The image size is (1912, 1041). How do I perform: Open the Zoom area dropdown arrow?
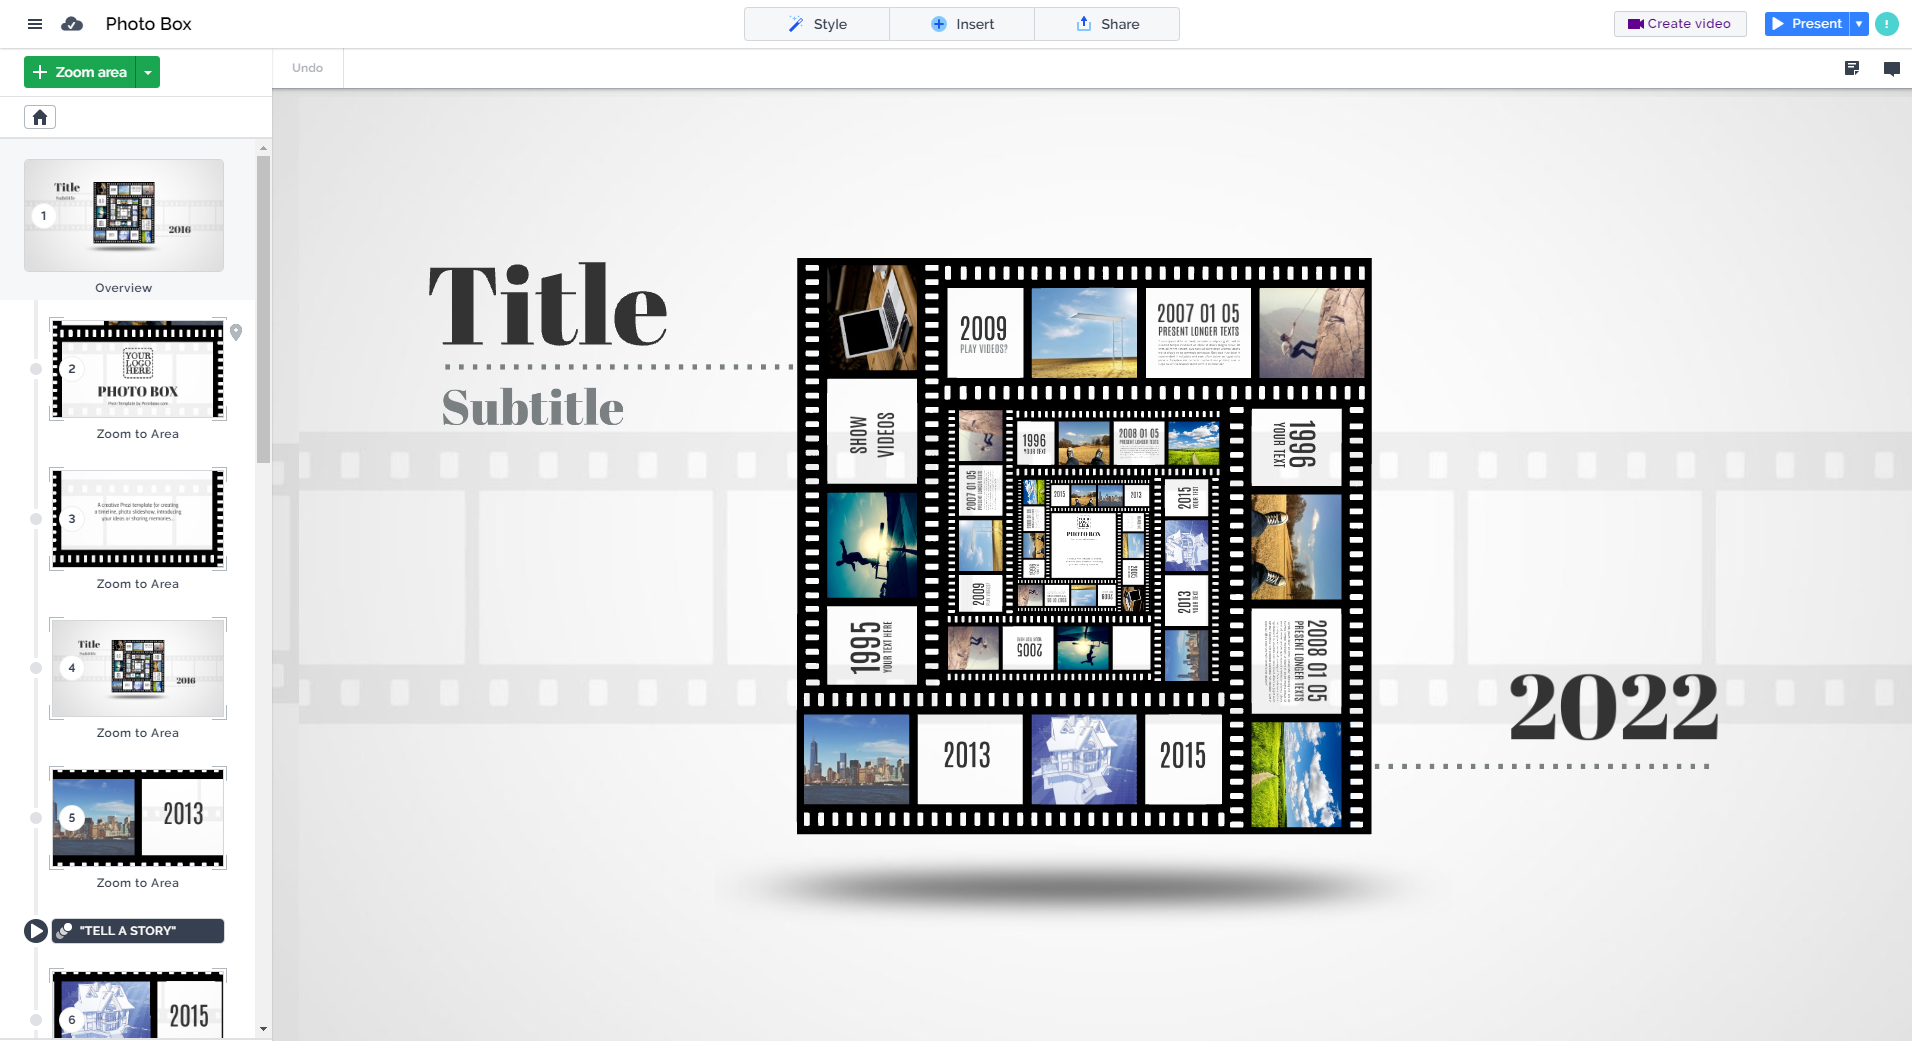(x=147, y=71)
